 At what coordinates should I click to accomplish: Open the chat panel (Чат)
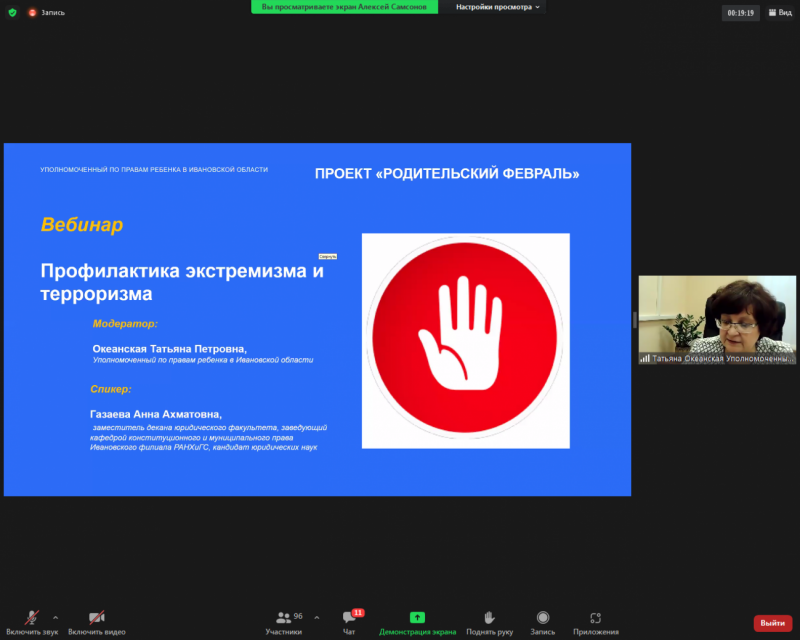click(x=349, y=621)
